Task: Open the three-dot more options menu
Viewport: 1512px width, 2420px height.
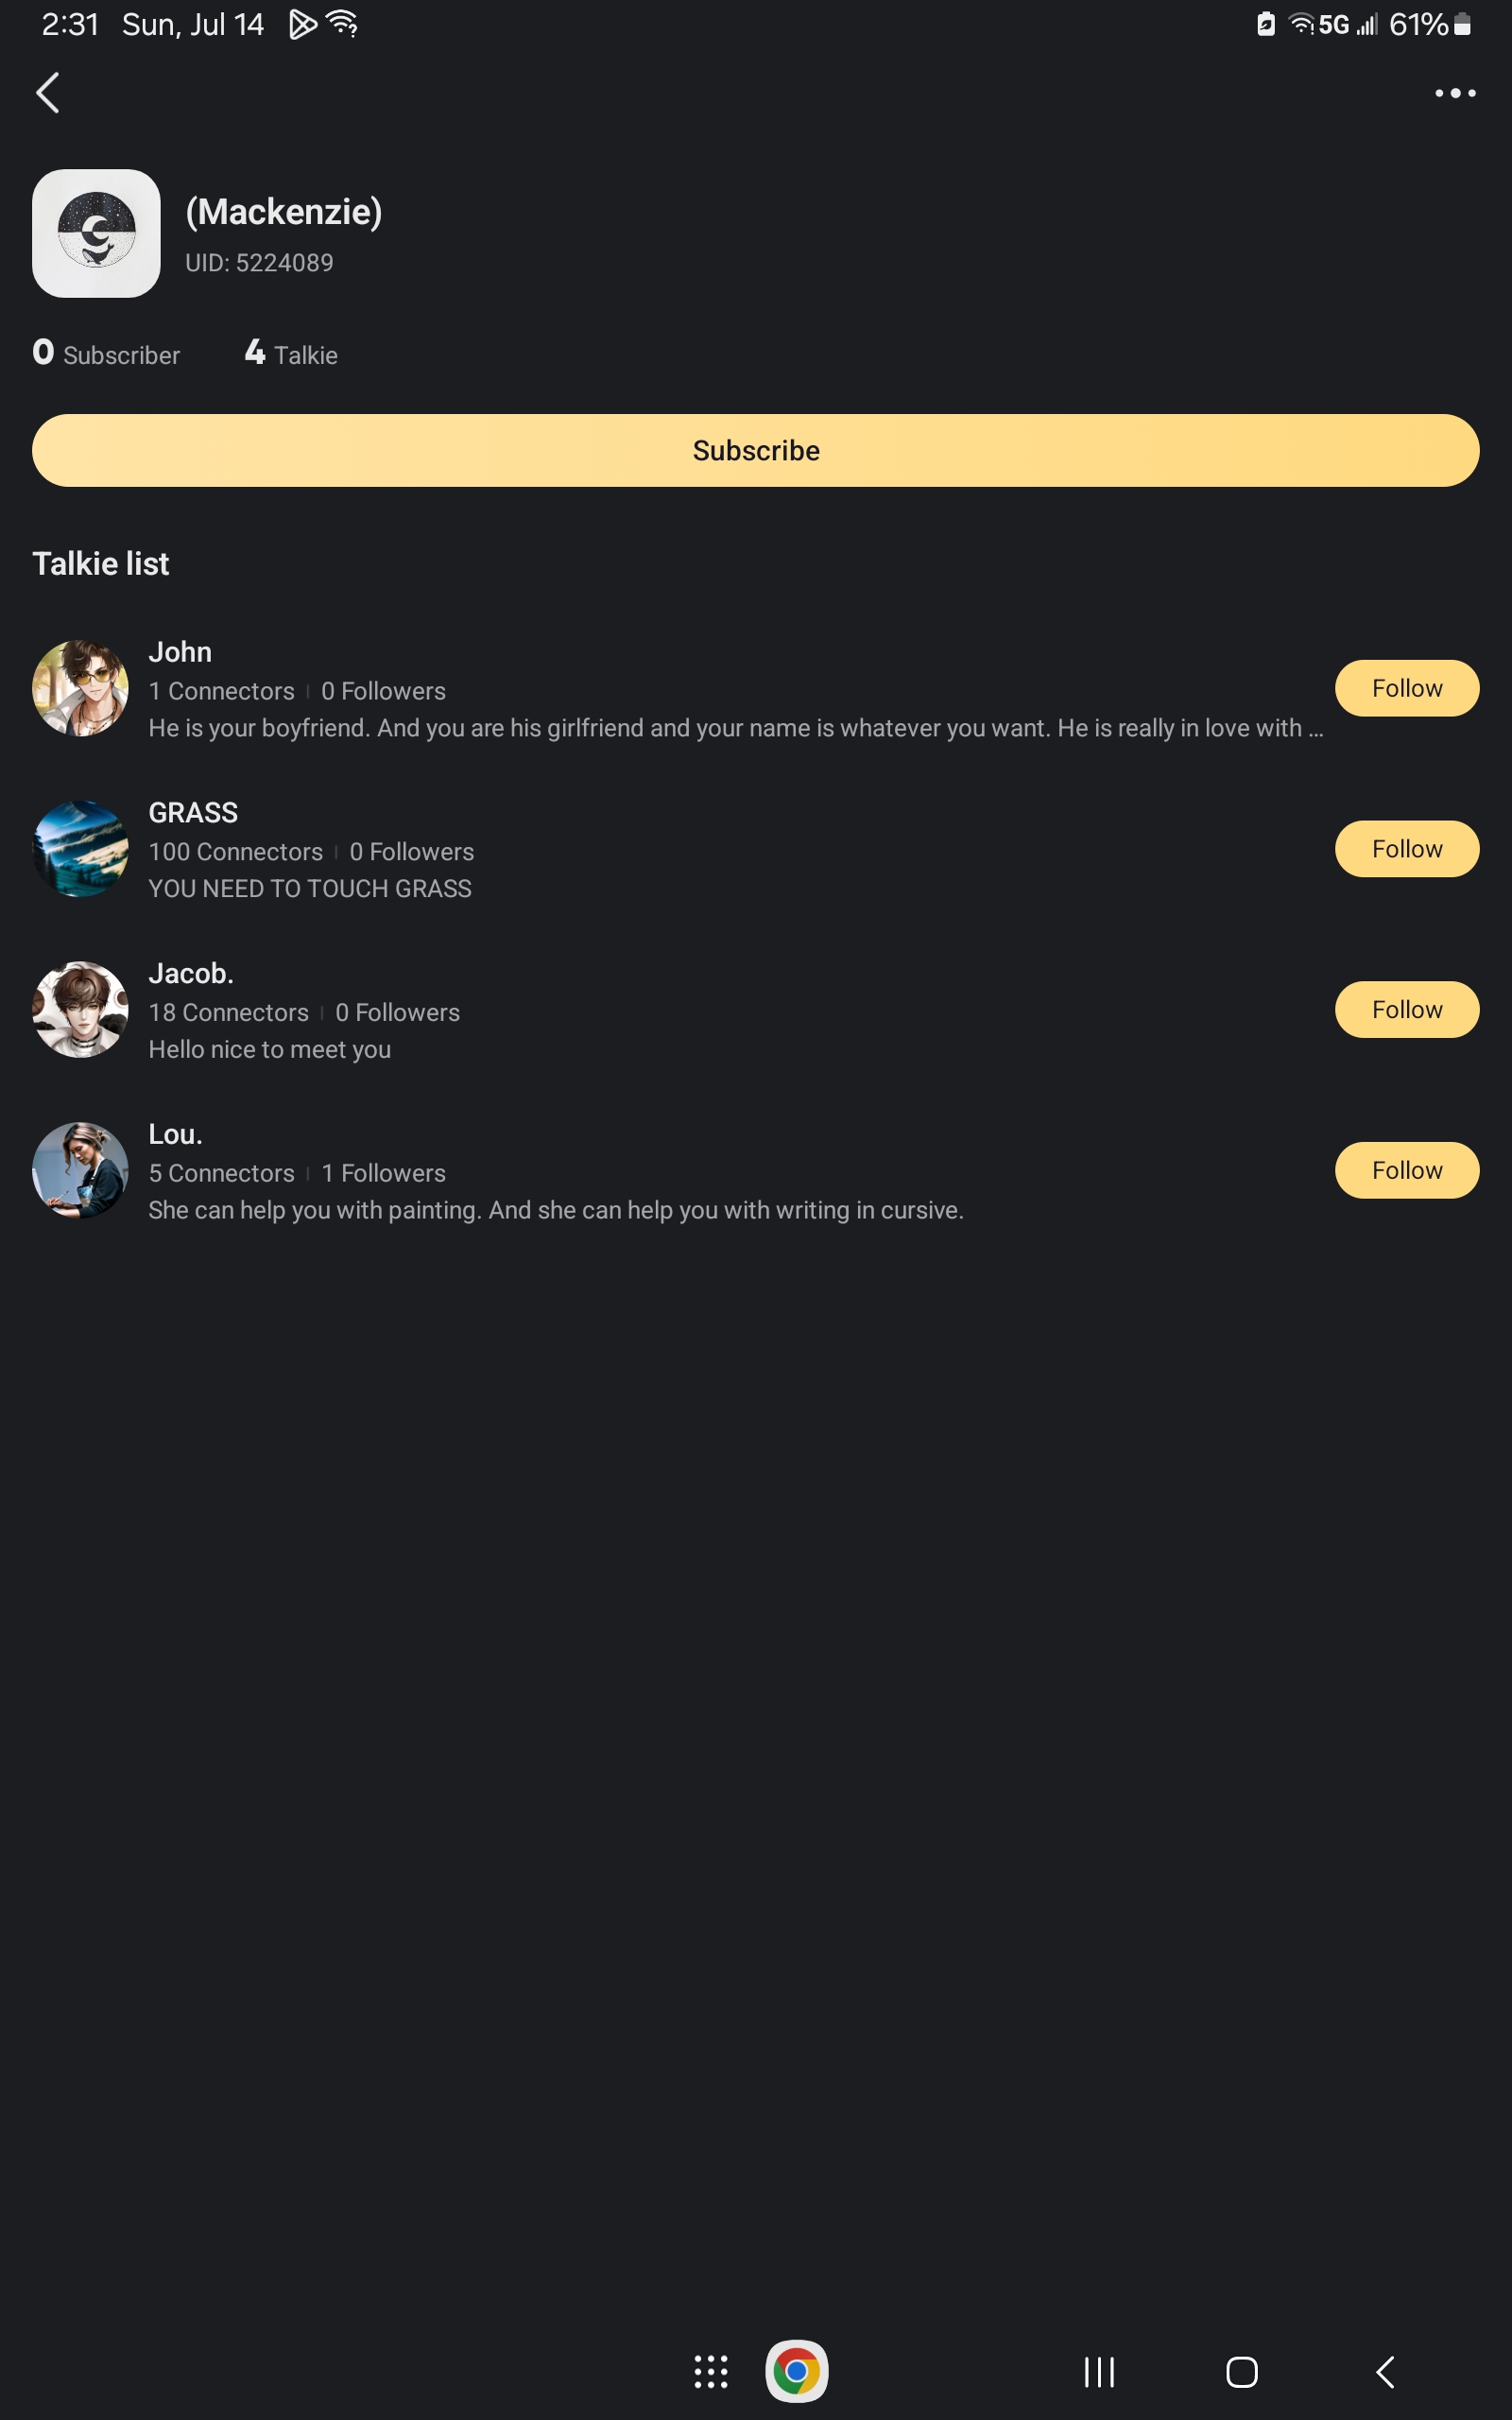Action: 1455,93
